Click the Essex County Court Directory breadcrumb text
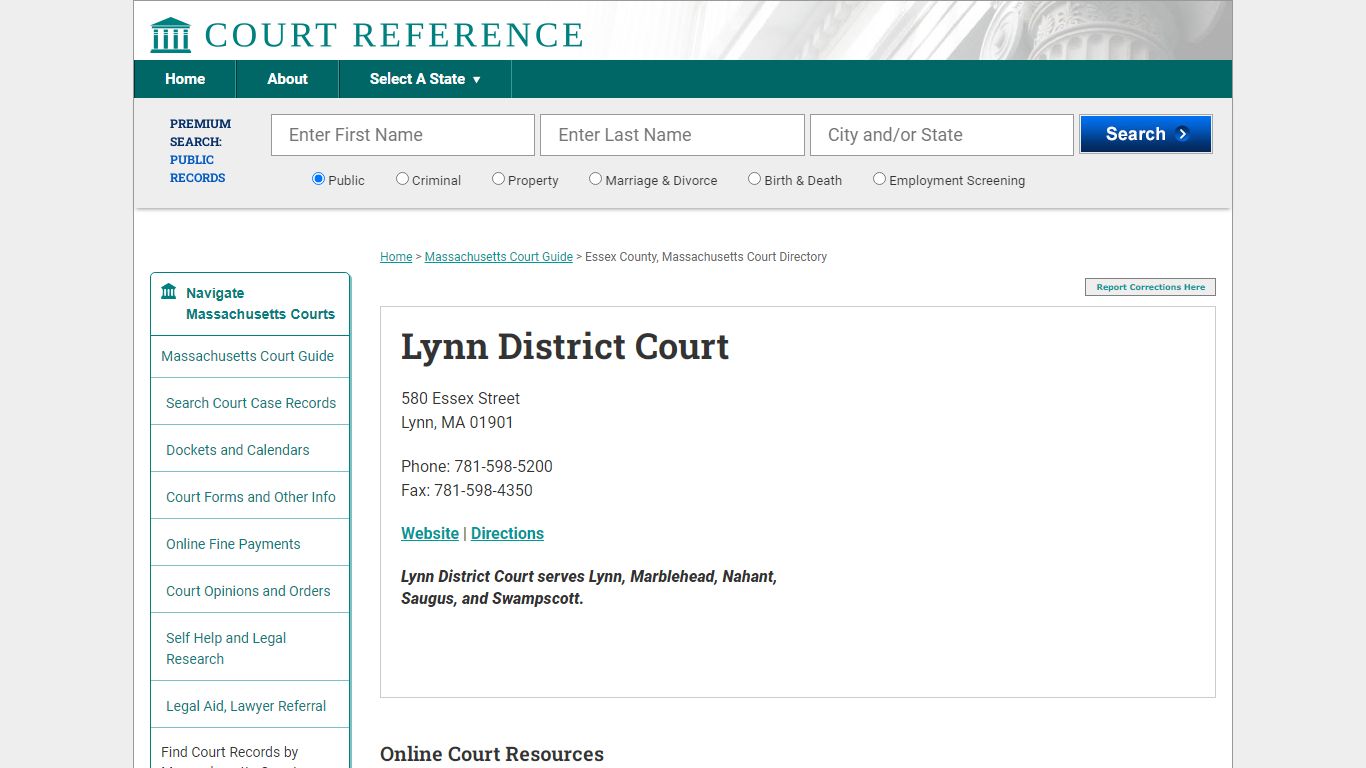The image size is (1366, 768). 706,257
